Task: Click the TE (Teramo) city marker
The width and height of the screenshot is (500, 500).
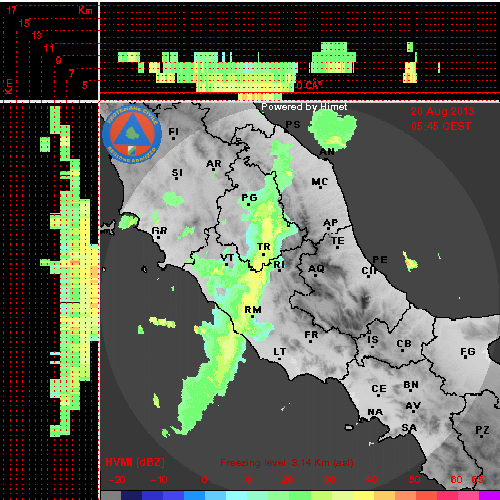Action: (x=337, y=247)
